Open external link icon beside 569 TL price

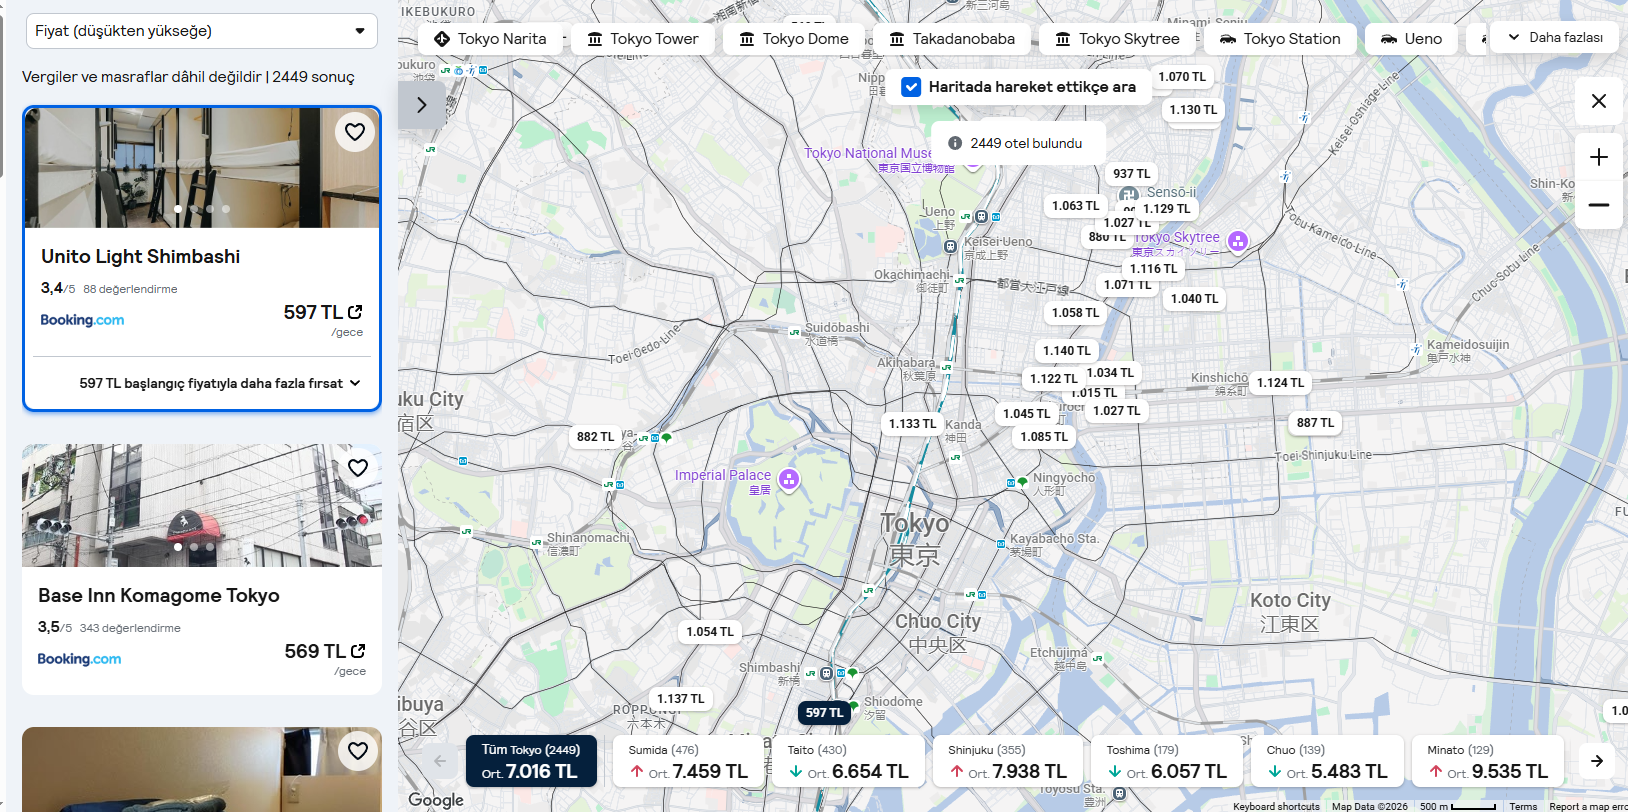tap(358, 651)
